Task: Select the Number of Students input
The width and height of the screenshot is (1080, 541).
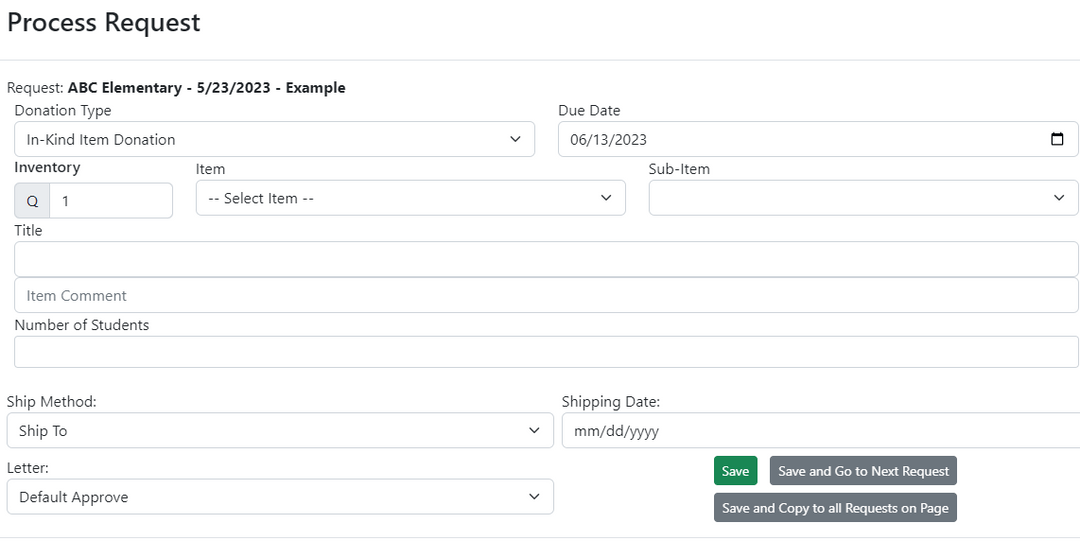Action: pyautogui.click(x=546, y=352)
